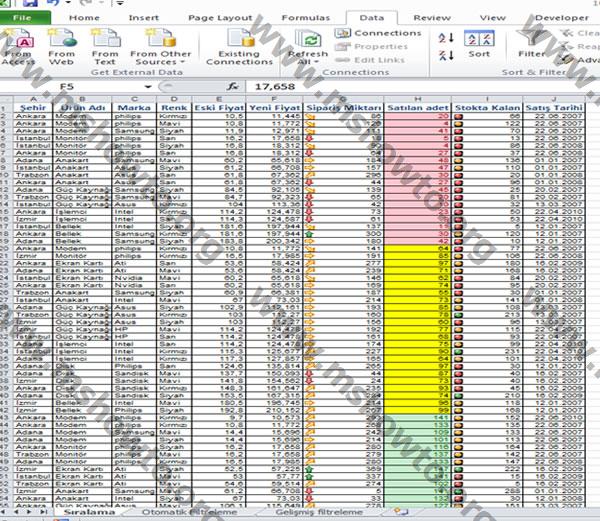Click the green Satılan adet cell in row 50
Image resolution: width=600 pixels, height=521 pixels.
point(417,469)
